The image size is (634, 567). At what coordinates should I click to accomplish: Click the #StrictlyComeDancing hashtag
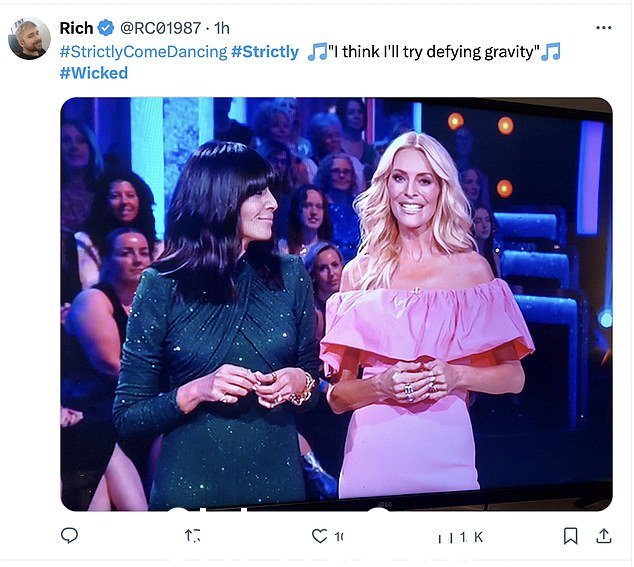[x=144, y=52]
